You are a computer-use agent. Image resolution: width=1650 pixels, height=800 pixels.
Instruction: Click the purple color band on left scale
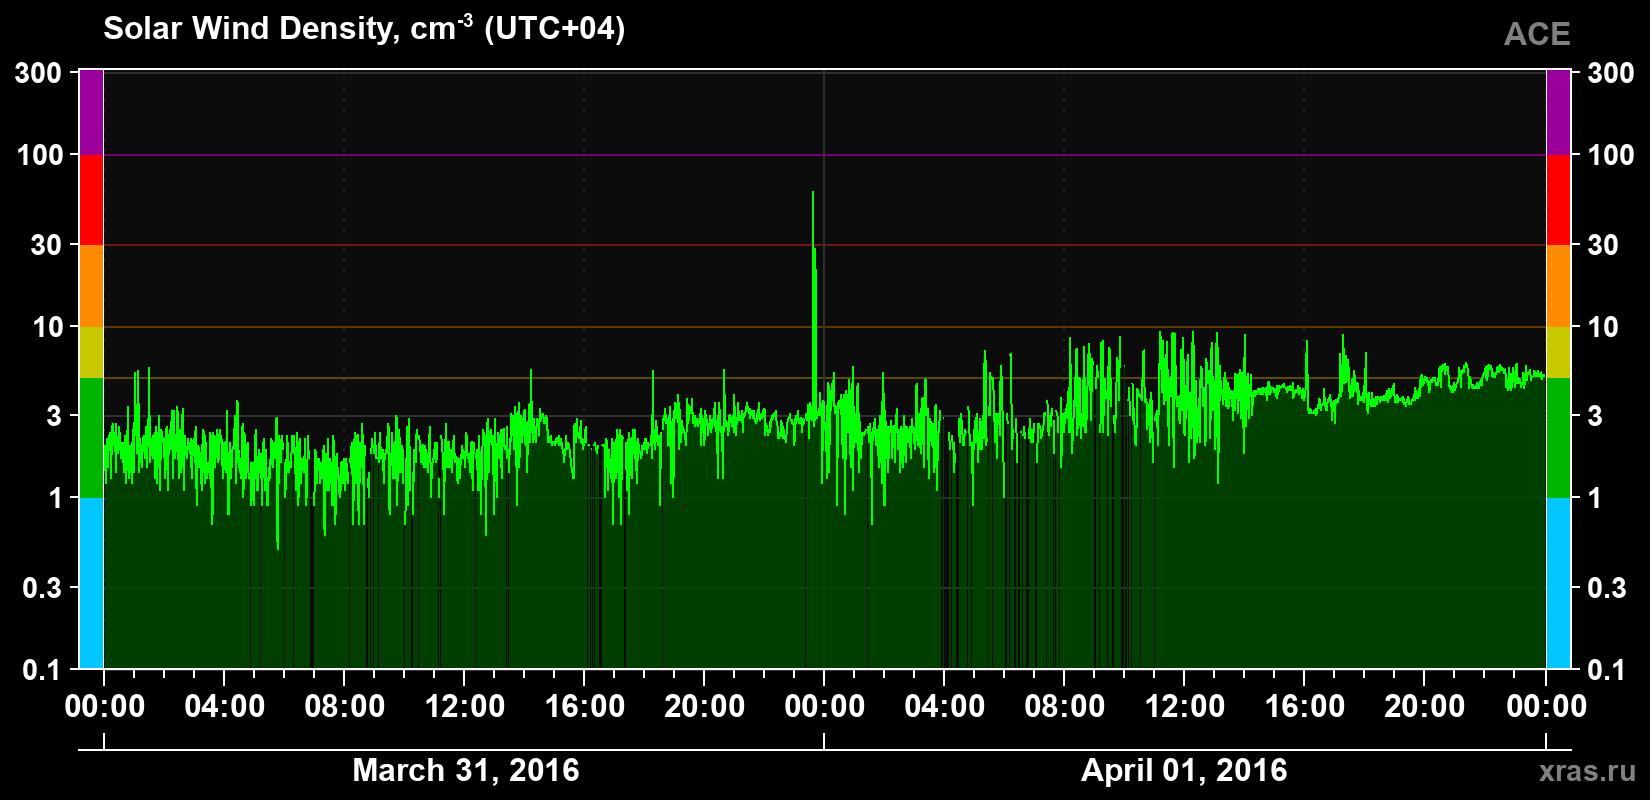[91, 112]
